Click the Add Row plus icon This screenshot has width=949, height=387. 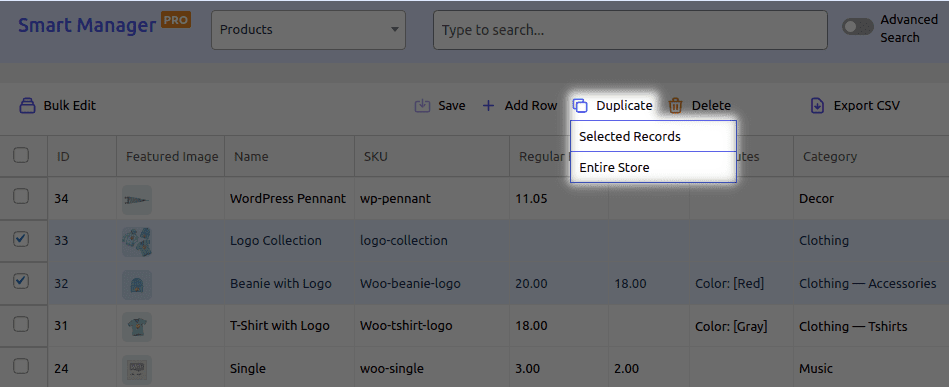[488, 106]
